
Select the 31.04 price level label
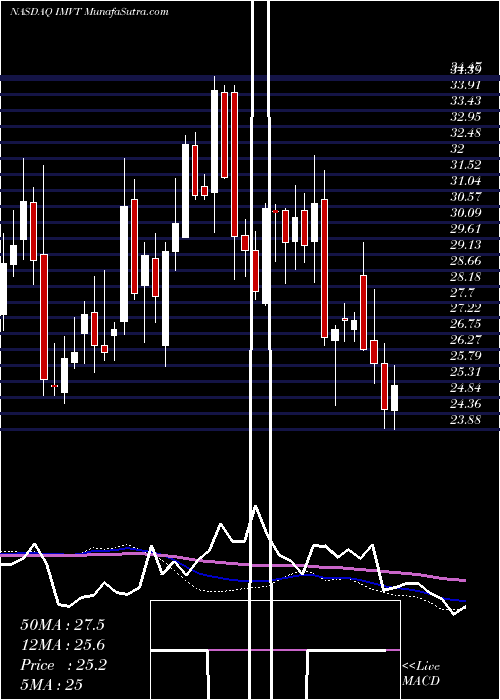tap(466, 181)
